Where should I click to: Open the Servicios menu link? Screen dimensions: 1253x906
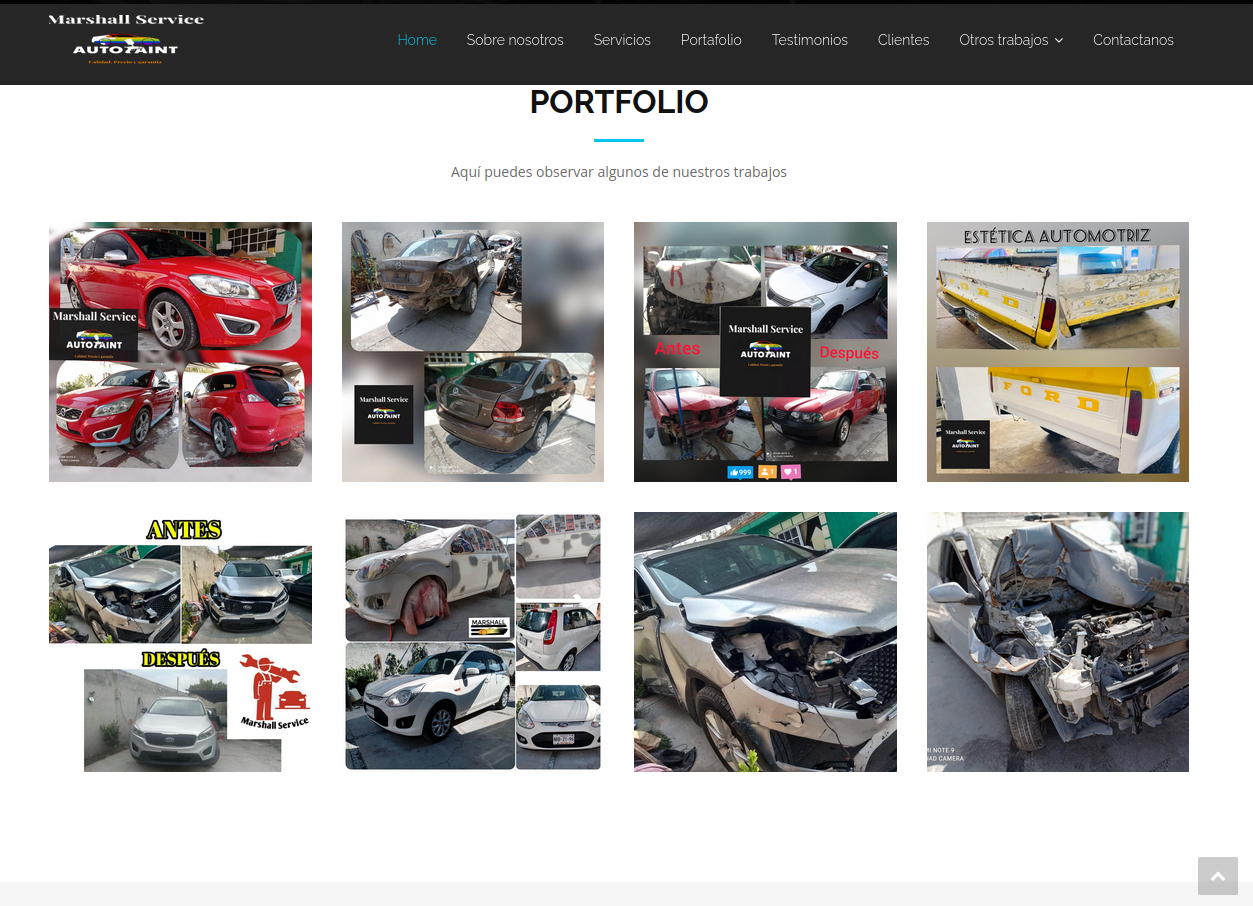point(622,40)
